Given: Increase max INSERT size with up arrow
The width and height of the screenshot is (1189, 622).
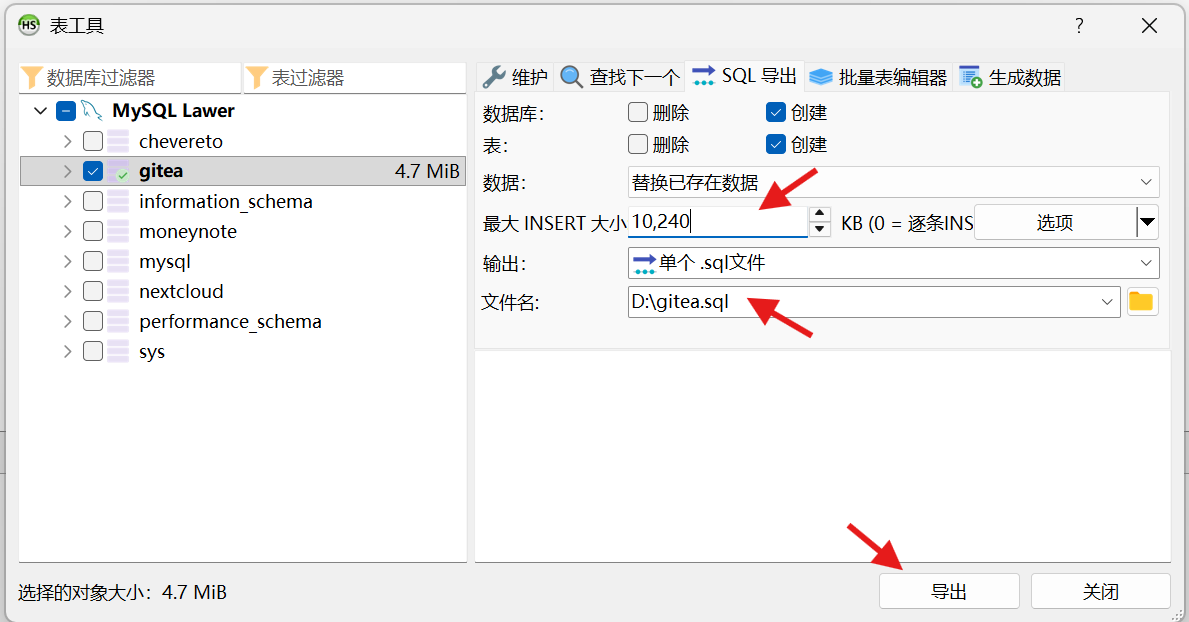Looking at the screenshot, I should (820, 214).
